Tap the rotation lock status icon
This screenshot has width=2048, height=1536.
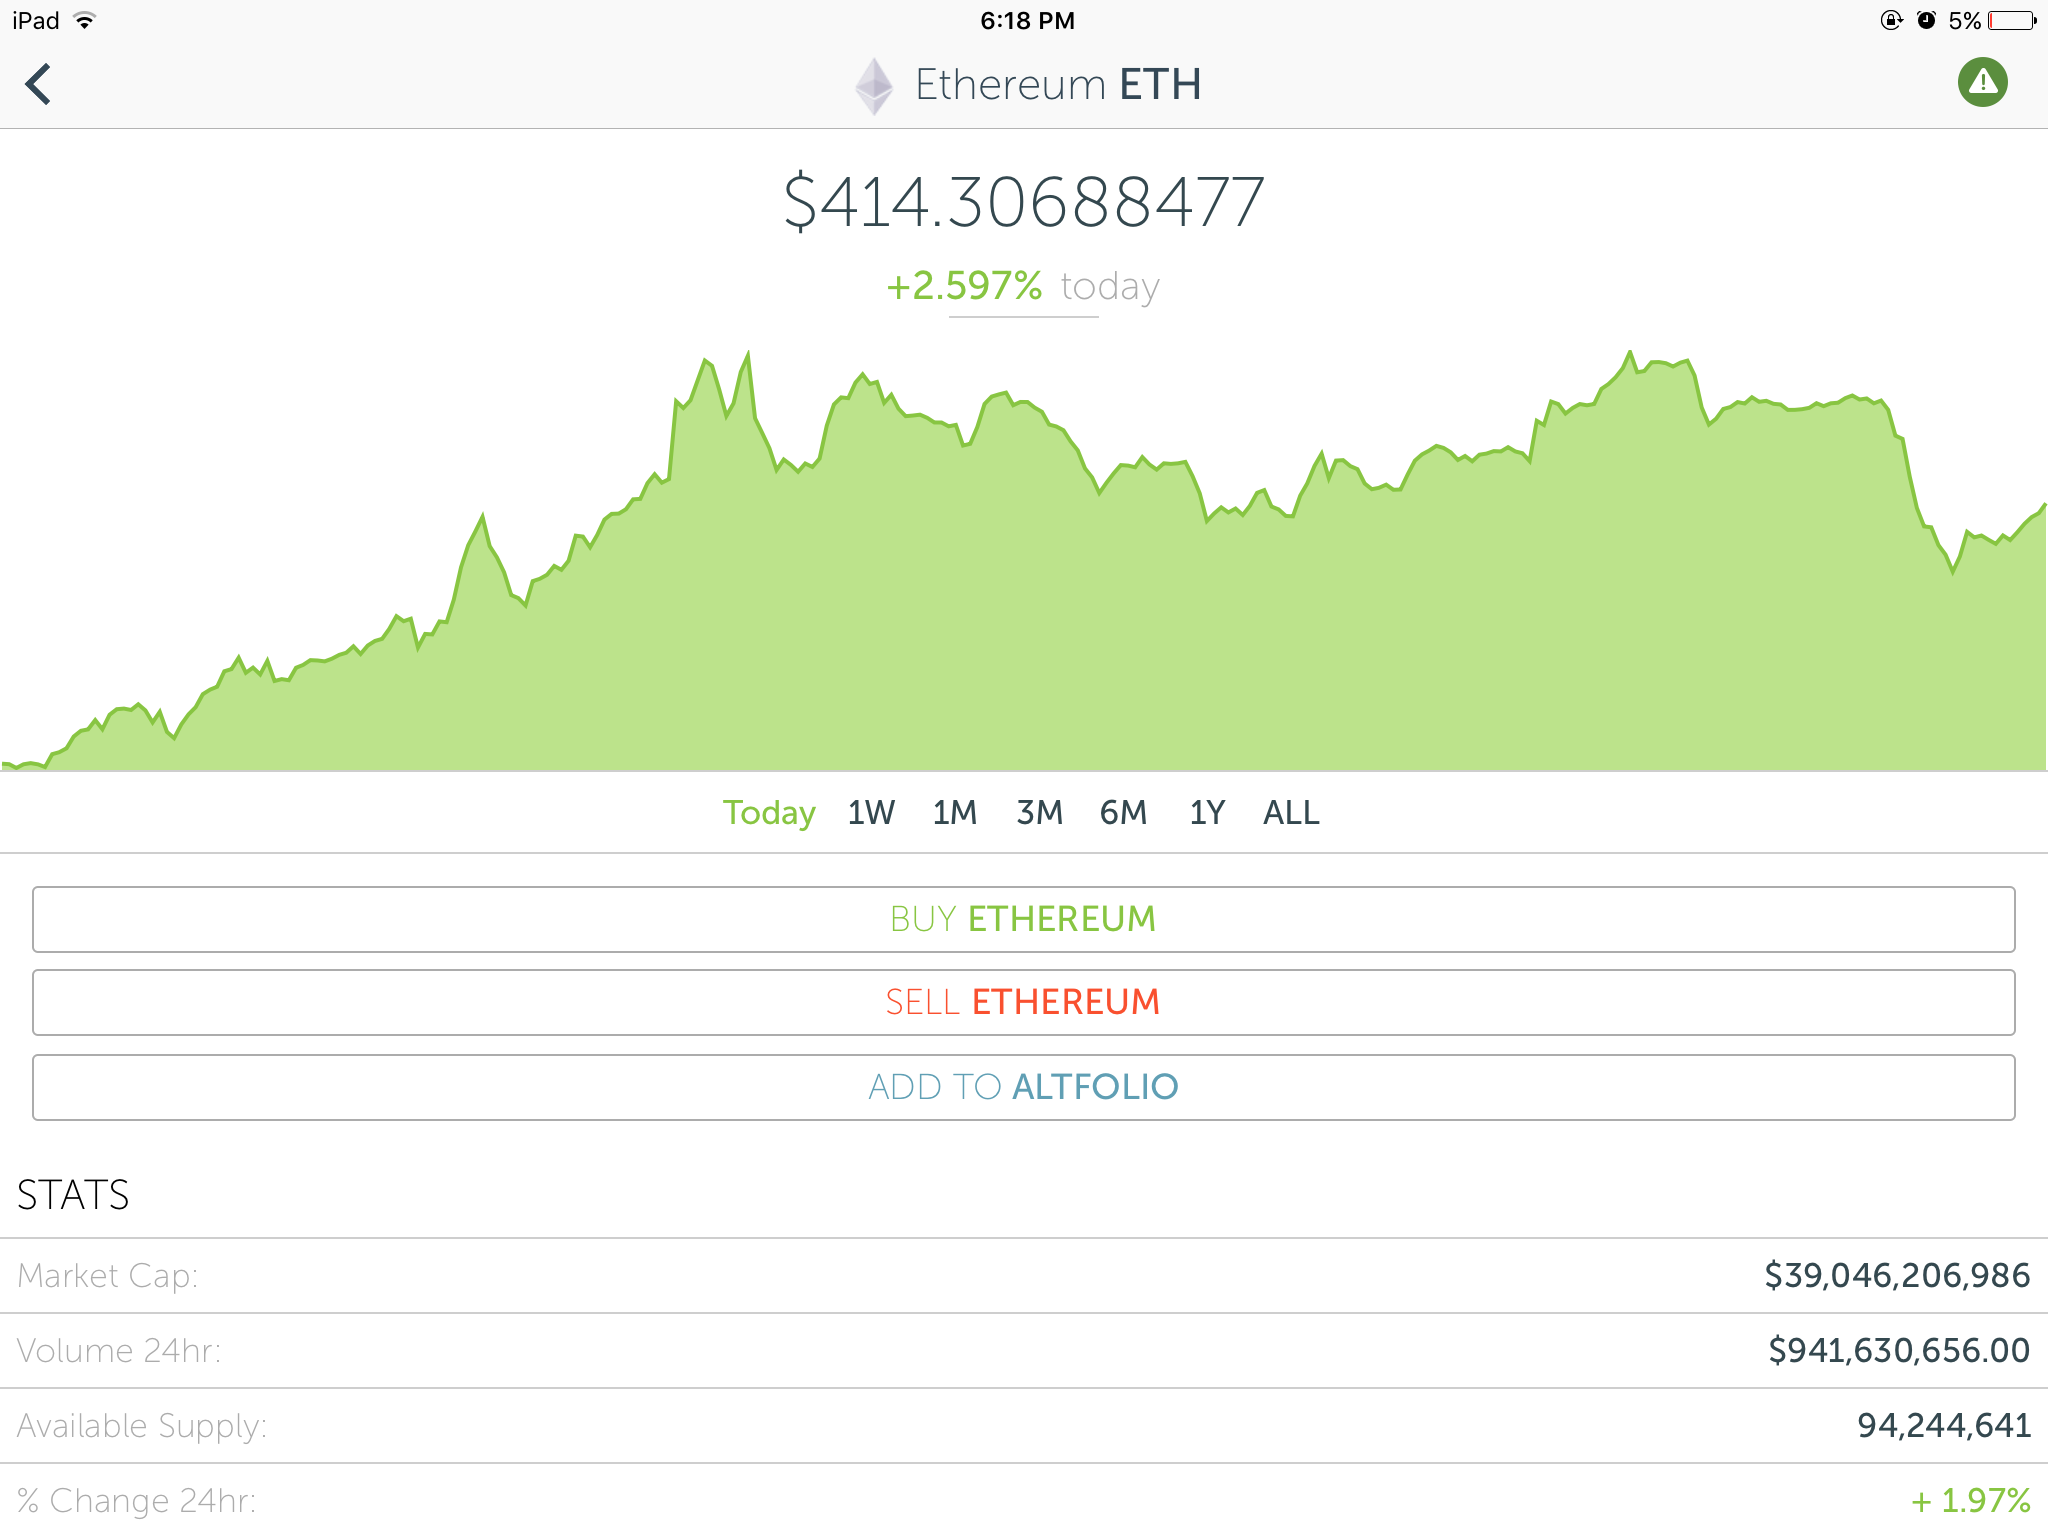pyautogui.click(x=1891, y=21)
